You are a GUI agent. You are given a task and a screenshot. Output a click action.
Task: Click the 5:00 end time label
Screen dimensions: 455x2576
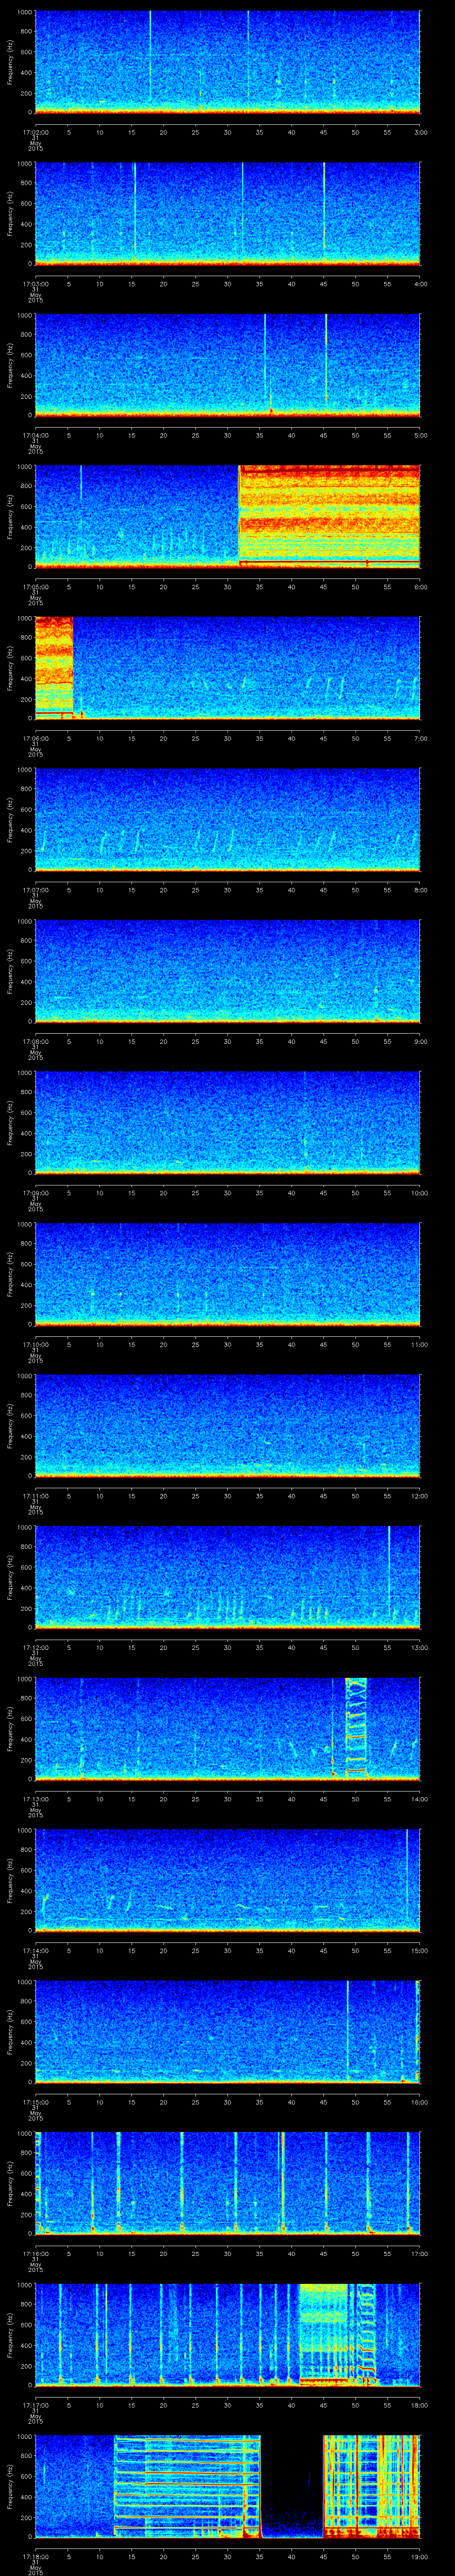click(x=420, y=435)
